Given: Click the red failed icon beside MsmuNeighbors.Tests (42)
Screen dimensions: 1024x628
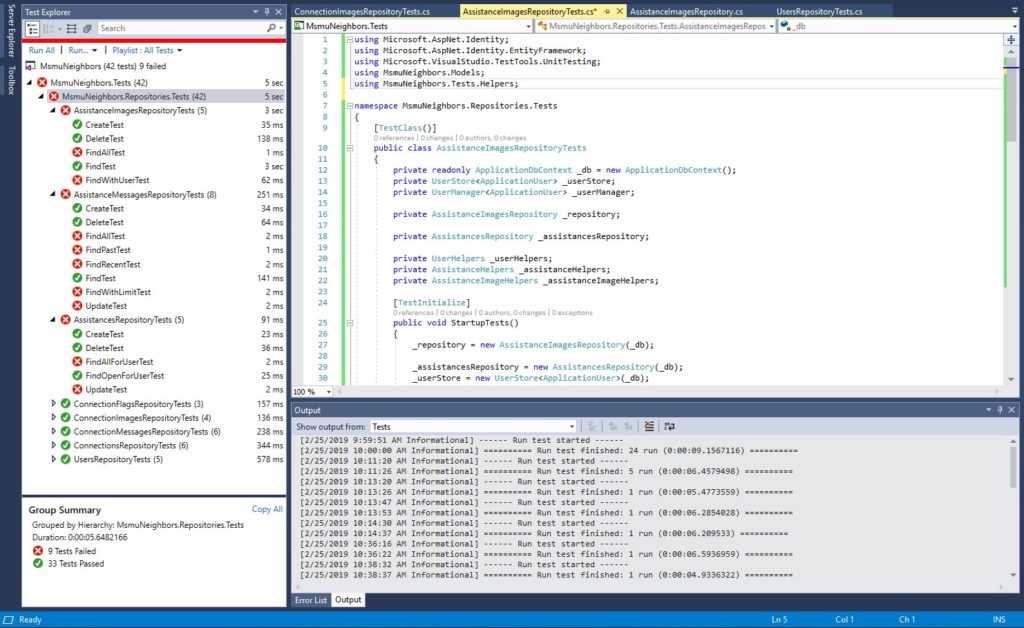Looking at the screenshot, I should click(x=42, y=82).
